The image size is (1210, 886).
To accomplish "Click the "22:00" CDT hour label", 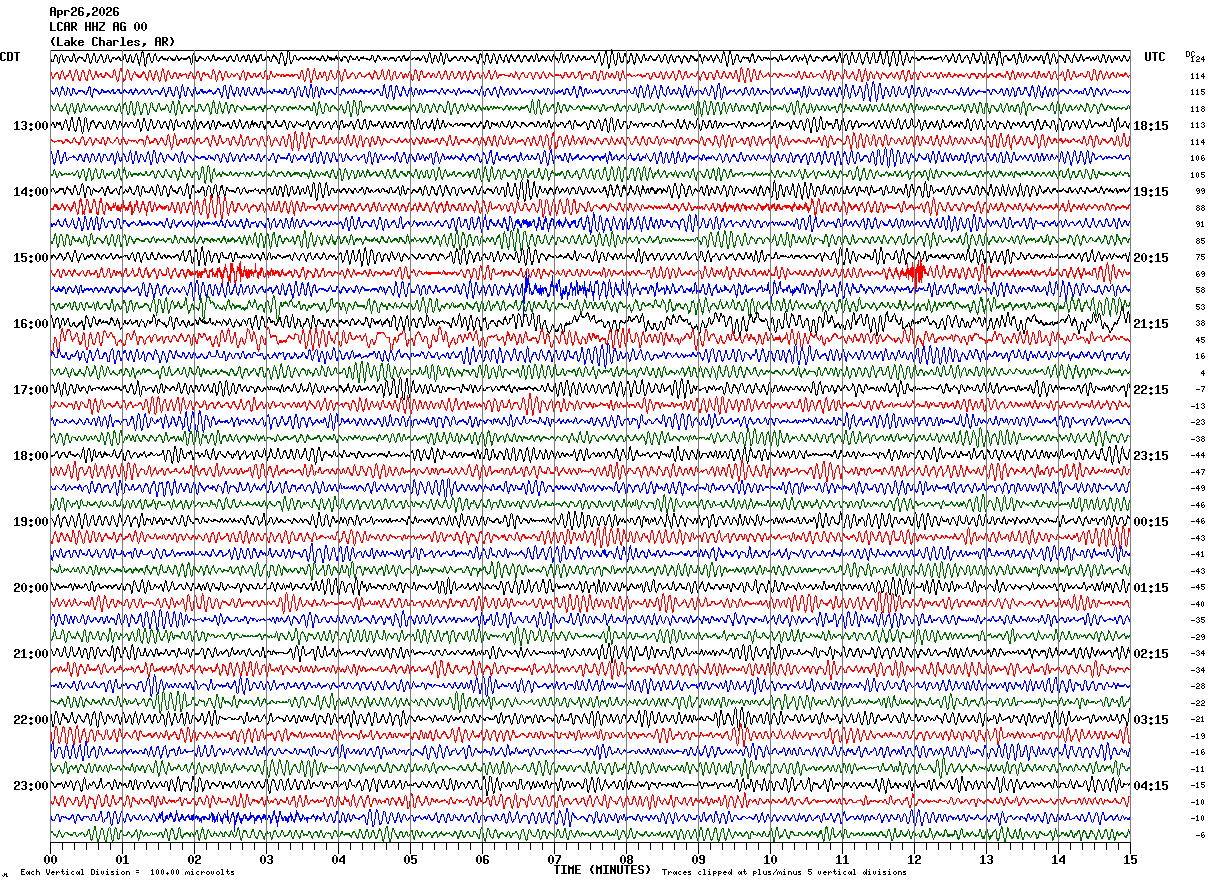I will pos(30,720).
